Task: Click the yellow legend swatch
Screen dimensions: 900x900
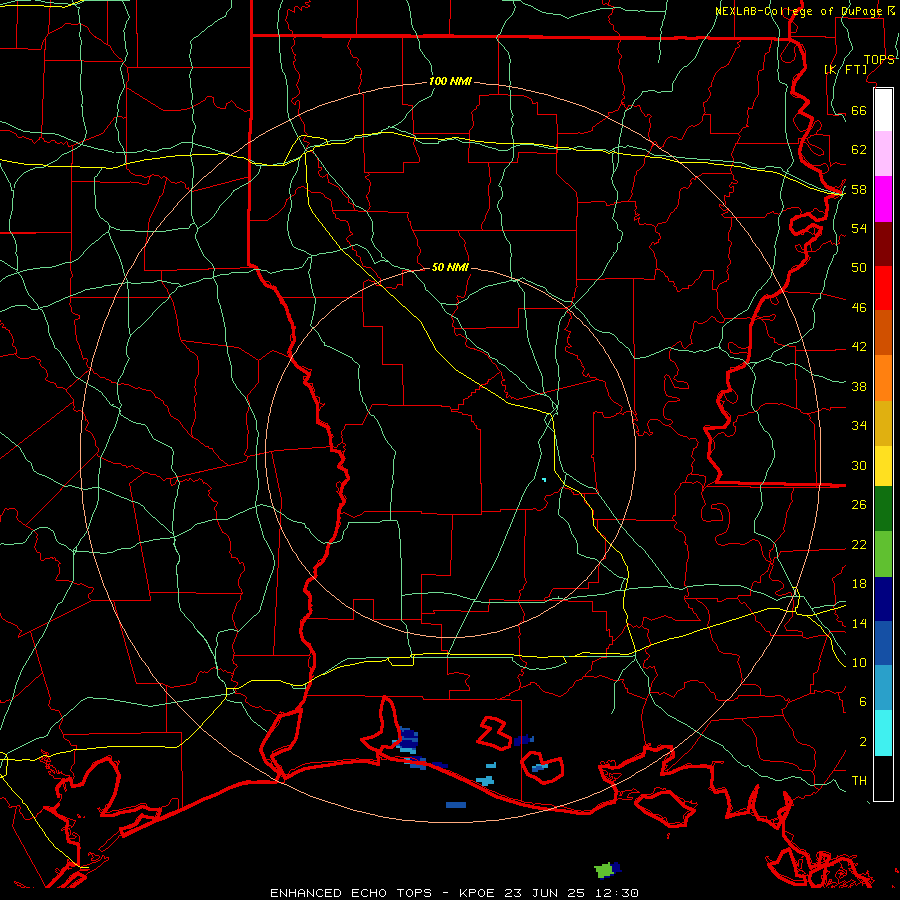Action: tap(883, 466)
